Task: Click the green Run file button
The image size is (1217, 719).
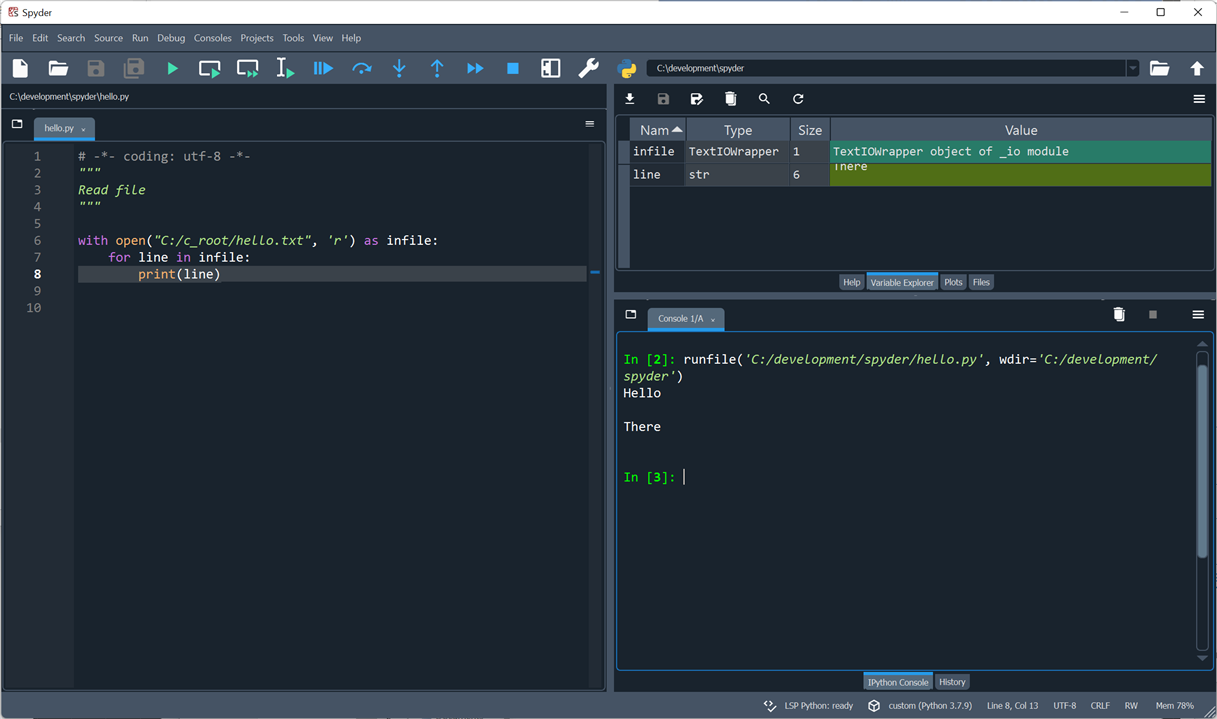Action: point(172,69)
